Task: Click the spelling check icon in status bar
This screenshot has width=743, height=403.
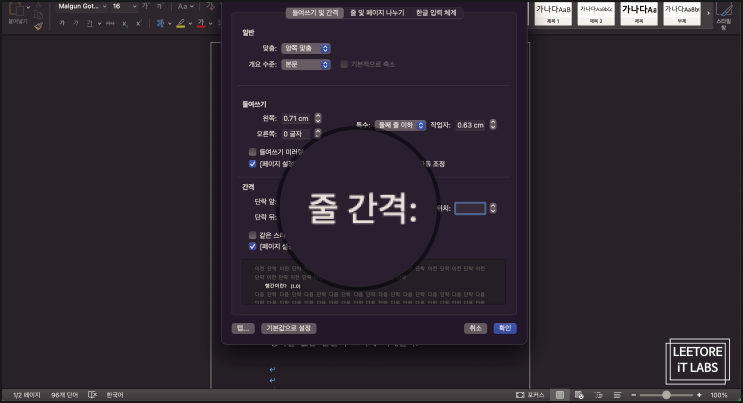Action: click(x=92, y=395)
